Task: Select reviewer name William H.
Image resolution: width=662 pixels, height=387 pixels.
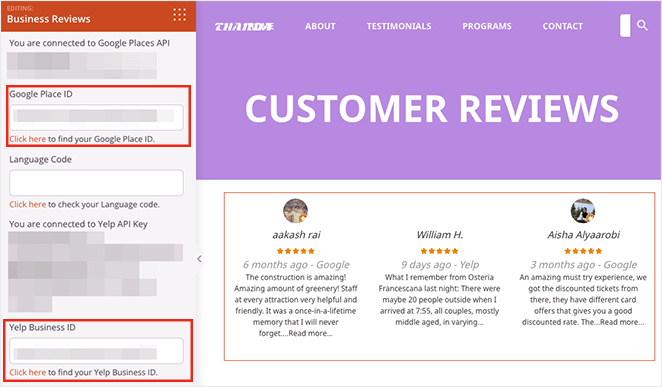Action: click(440, 235)
